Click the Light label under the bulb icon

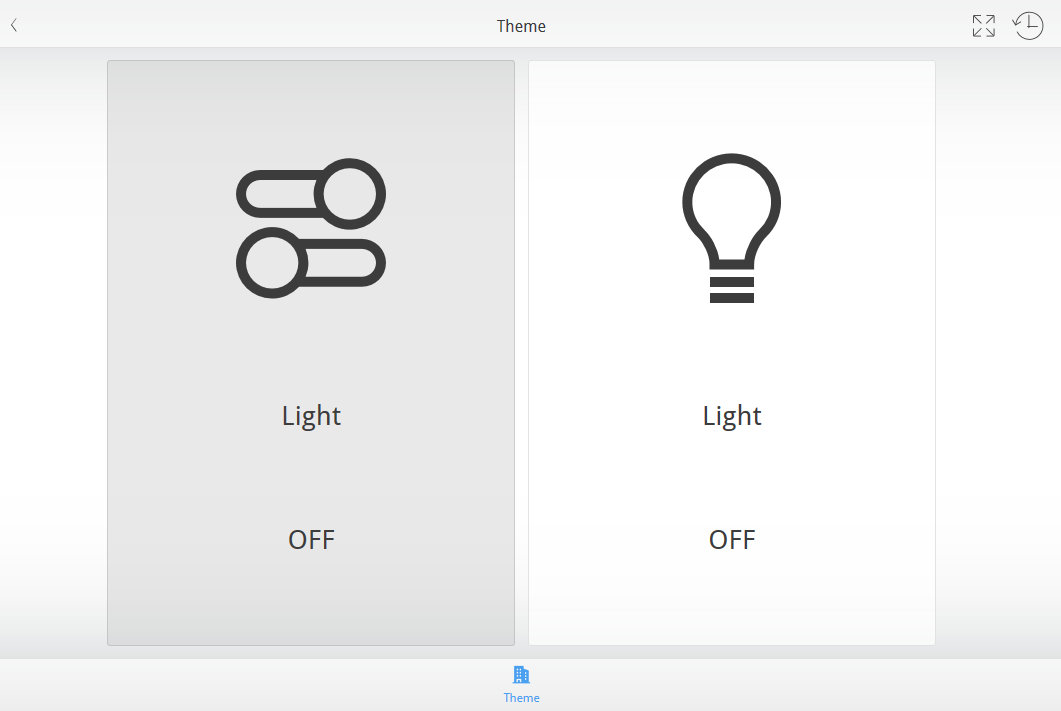tap(732, 416)
